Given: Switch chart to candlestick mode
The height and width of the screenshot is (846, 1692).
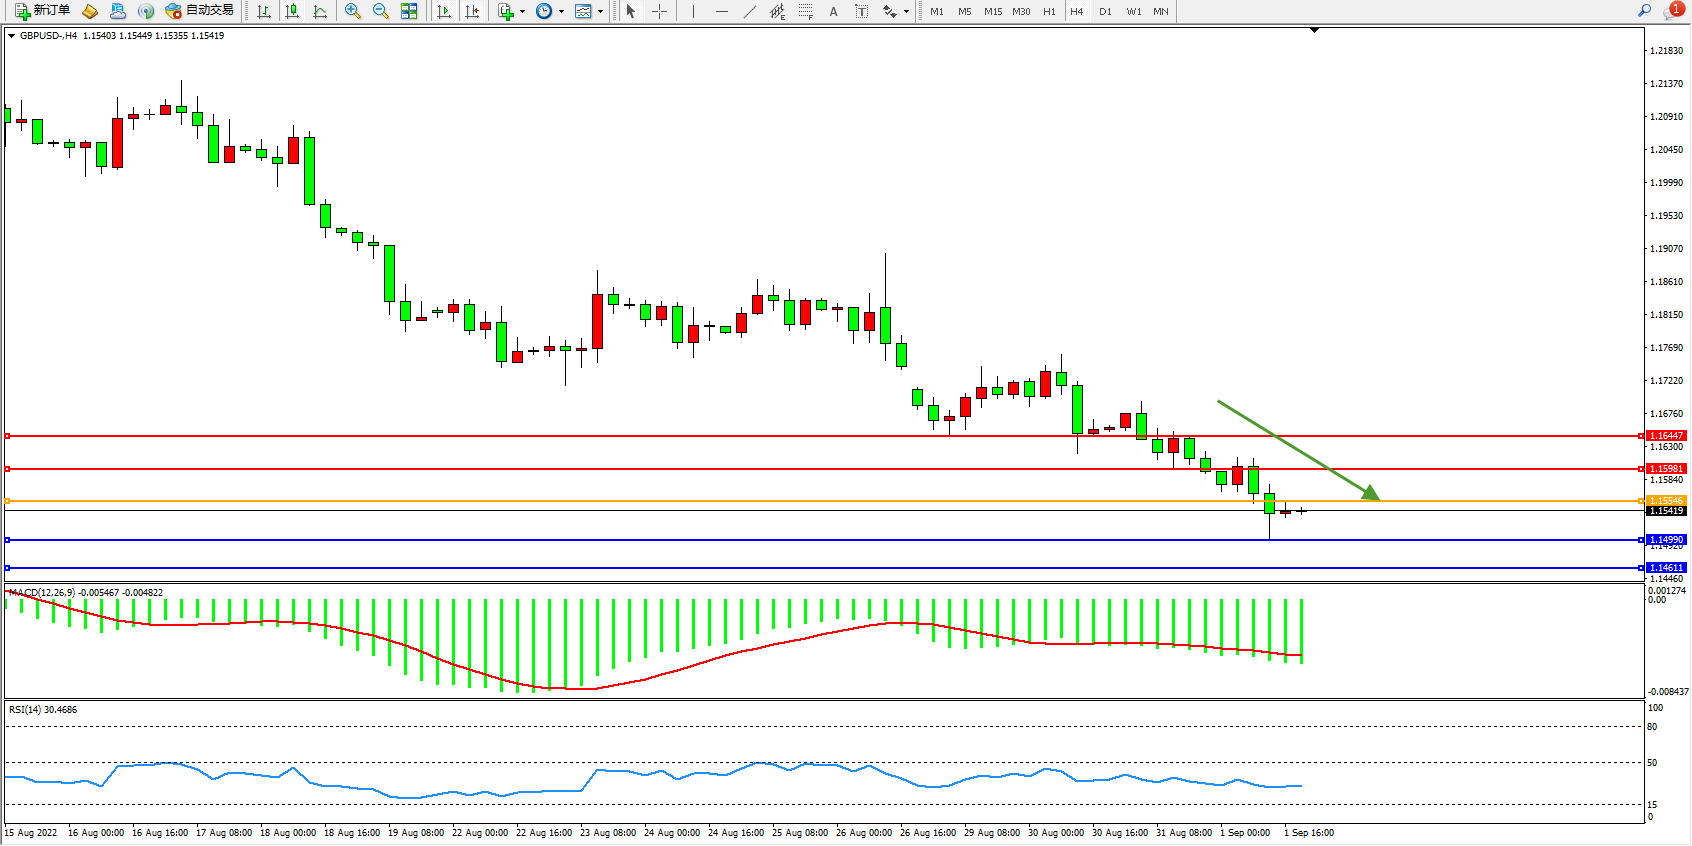Looking at the screenshot, I should coord(292,11).
